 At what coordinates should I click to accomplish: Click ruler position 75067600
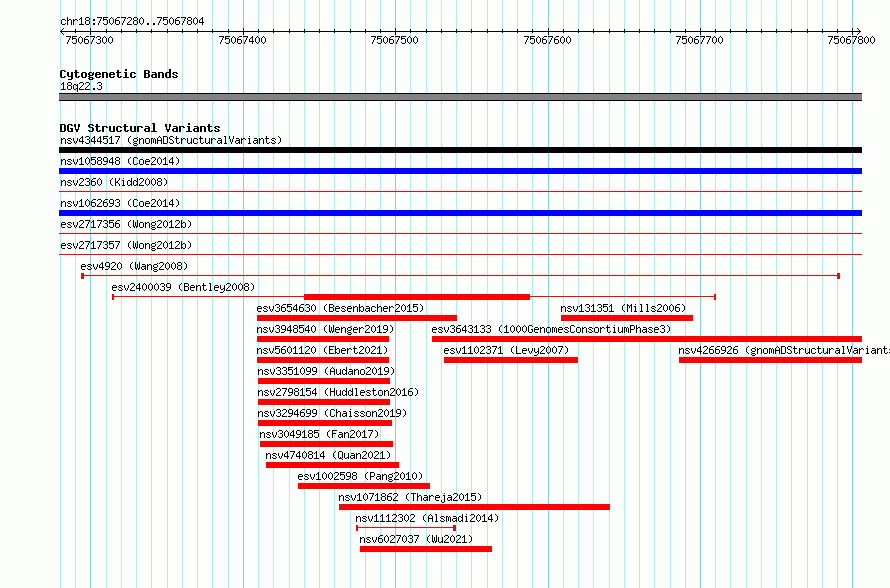(x=547, y=40)
